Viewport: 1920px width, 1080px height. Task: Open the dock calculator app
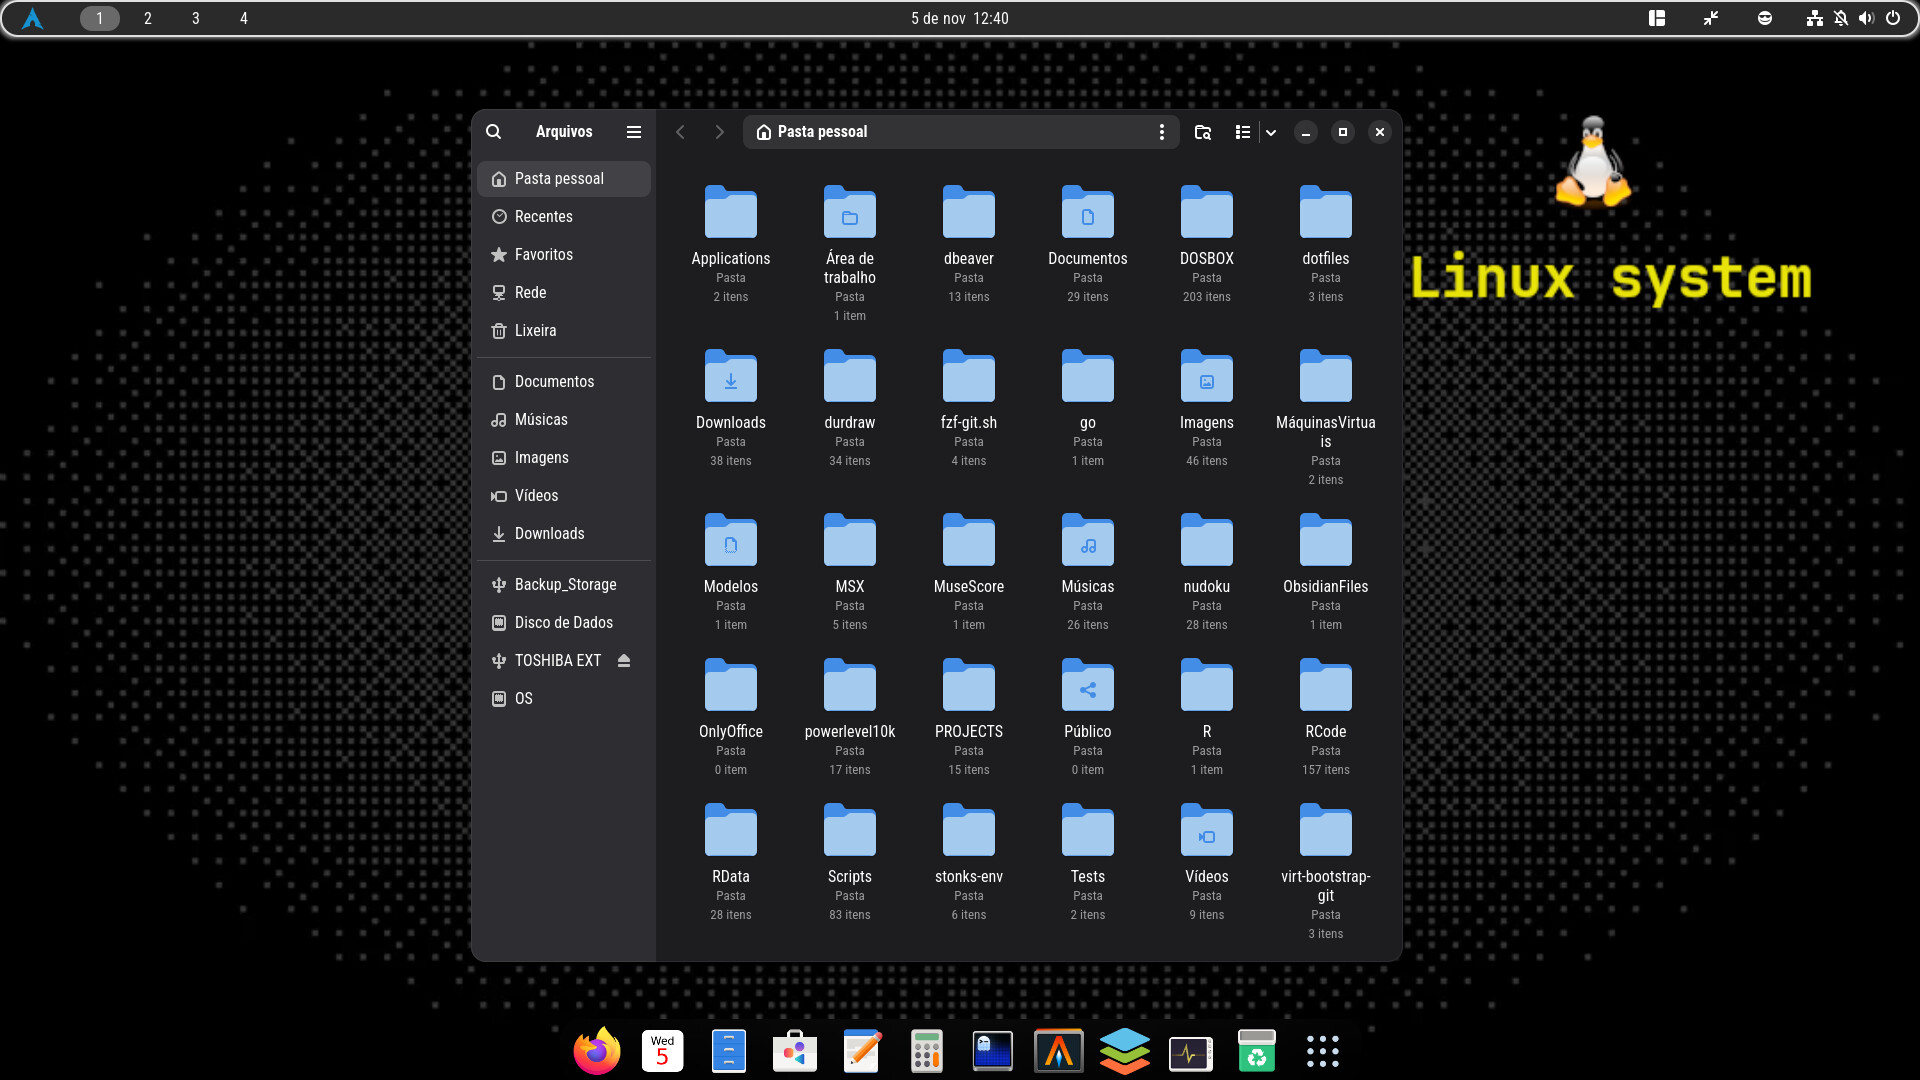click(926, 1052)
